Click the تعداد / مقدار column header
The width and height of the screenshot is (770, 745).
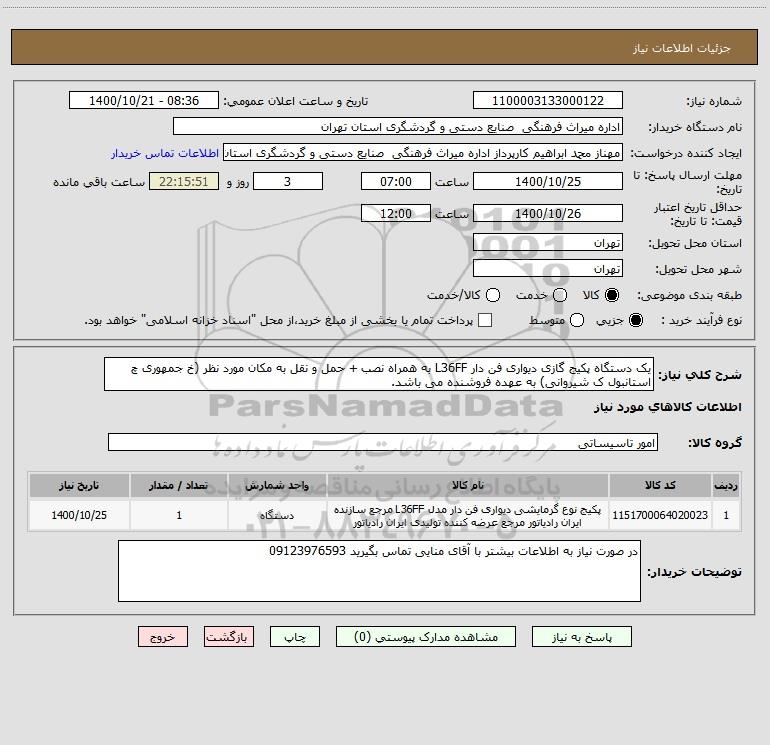pyautogui.click(x=179, y=485)
